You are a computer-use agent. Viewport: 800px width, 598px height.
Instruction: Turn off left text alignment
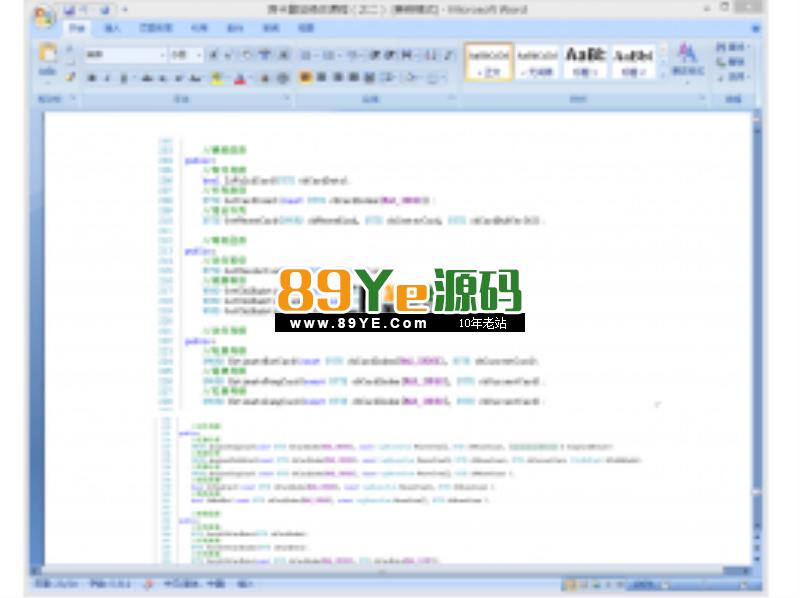click(305, 78)
